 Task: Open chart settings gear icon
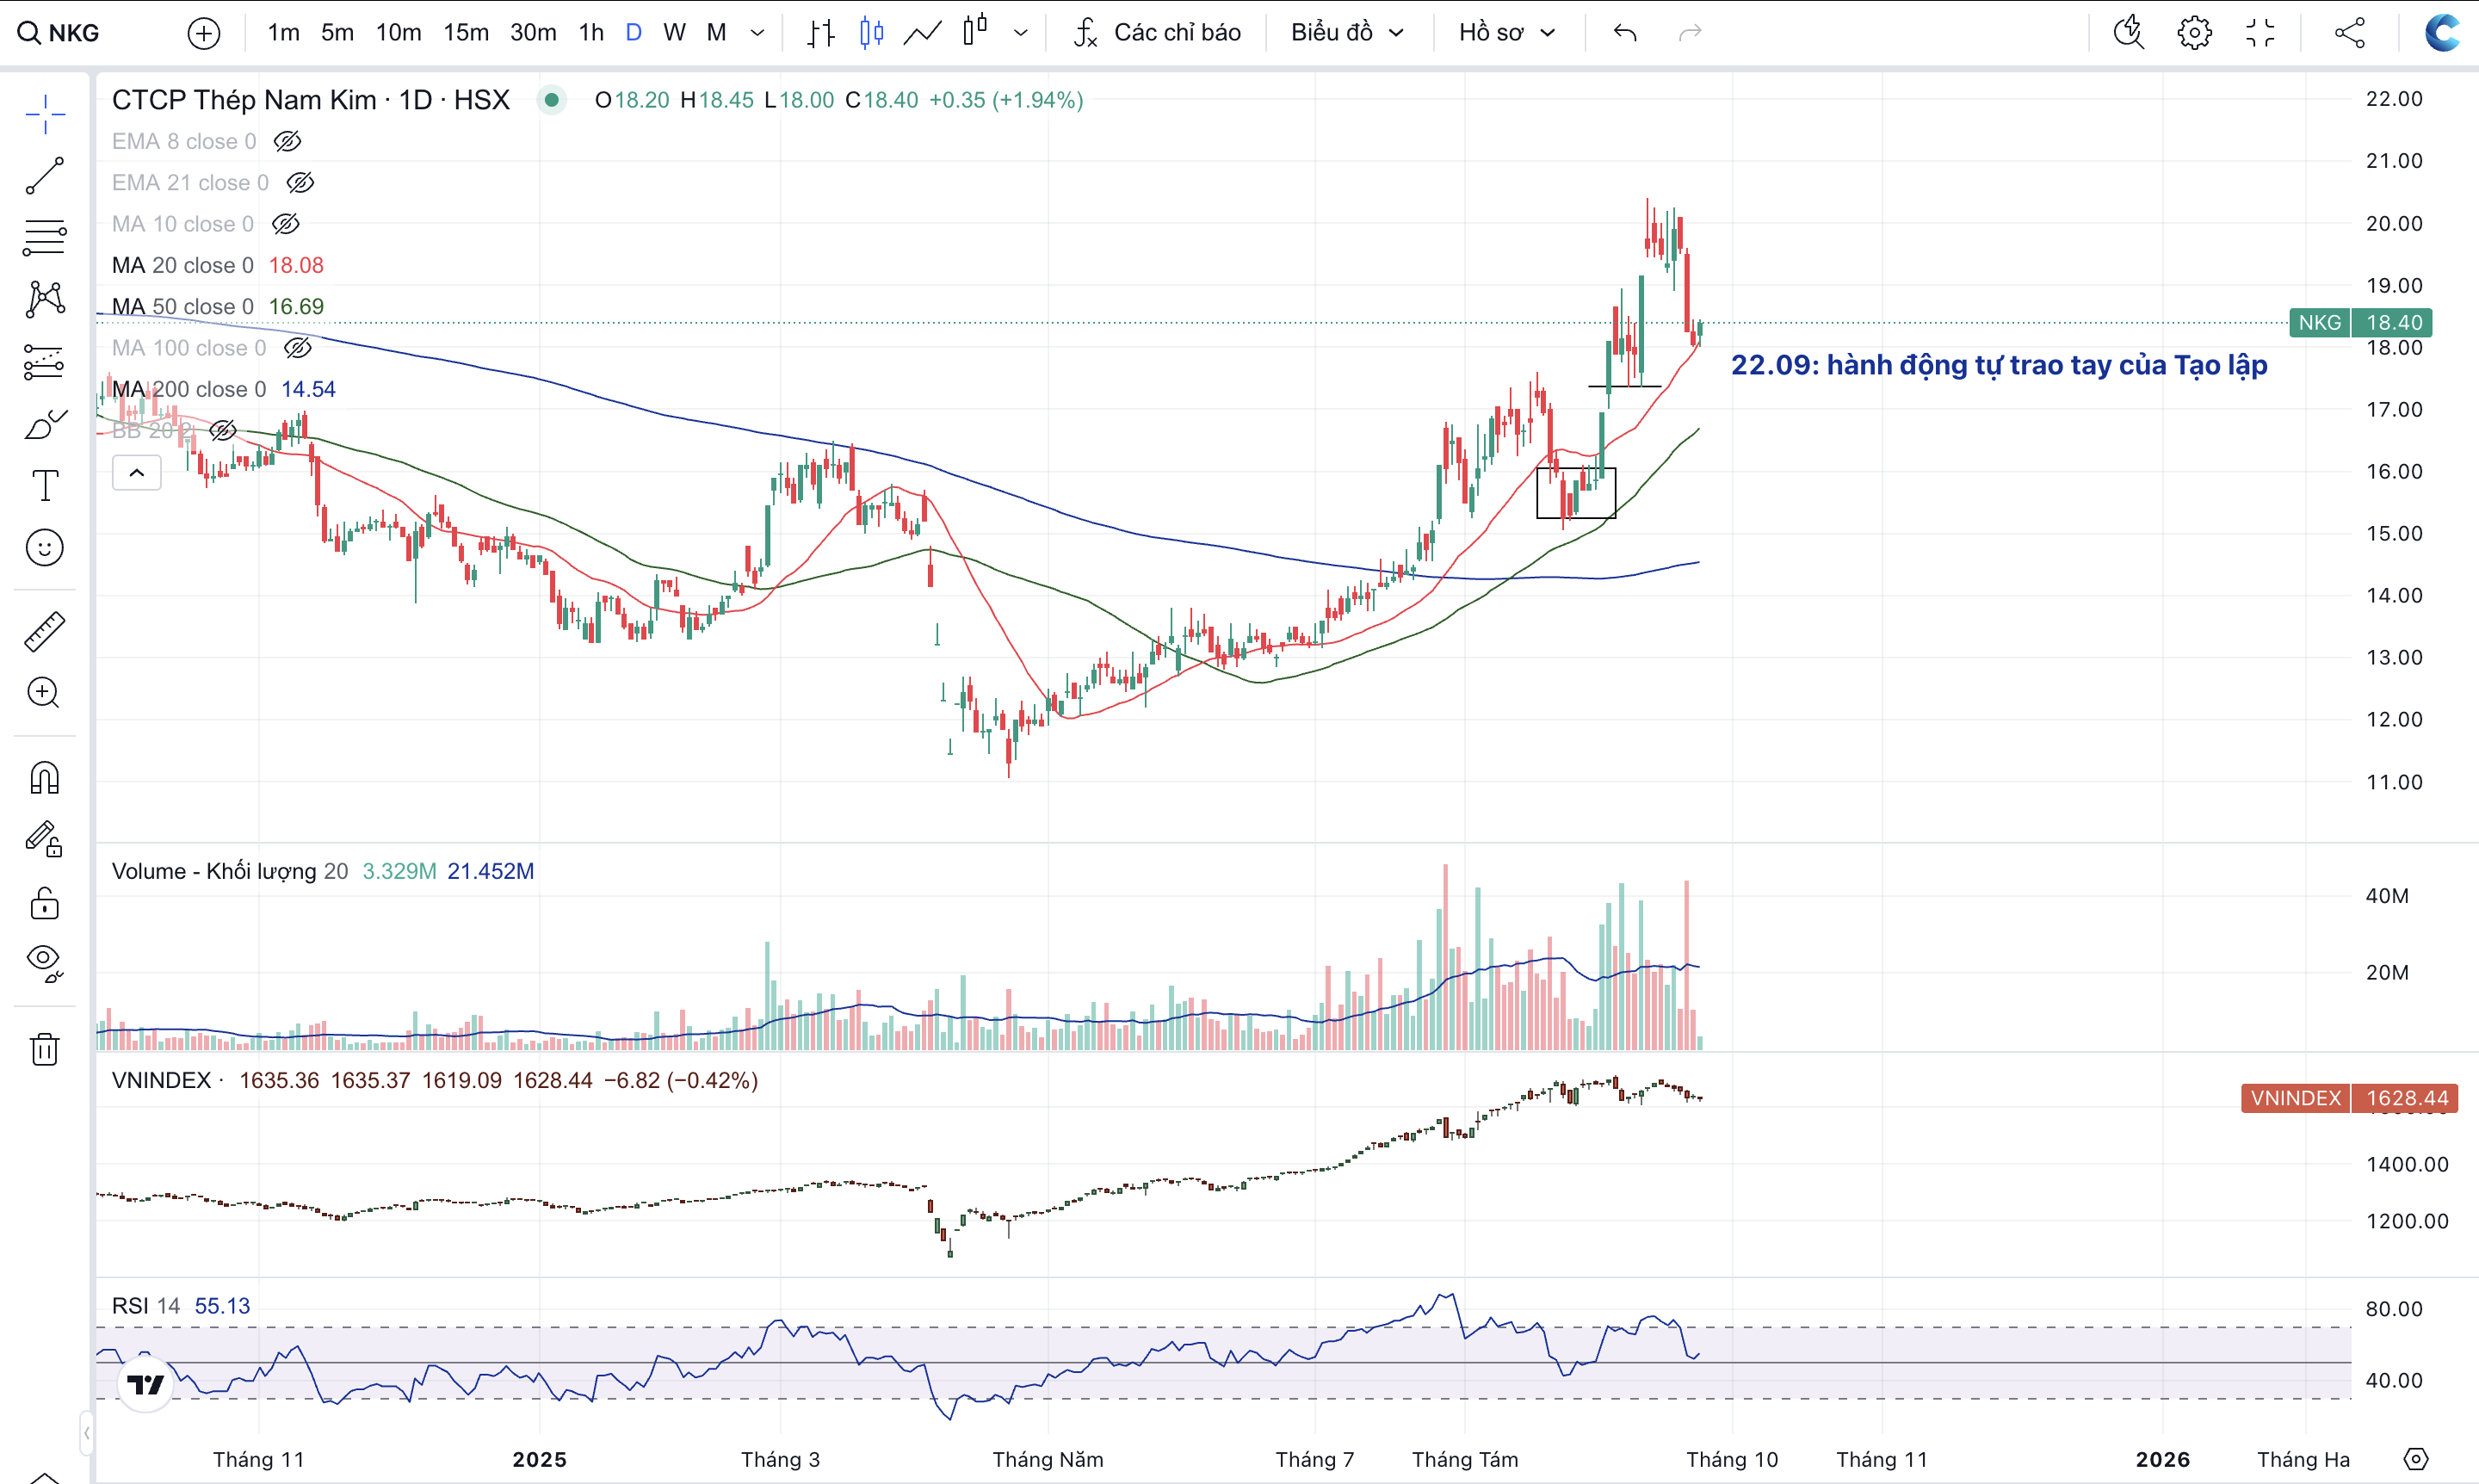click(x=2194, y=33)
